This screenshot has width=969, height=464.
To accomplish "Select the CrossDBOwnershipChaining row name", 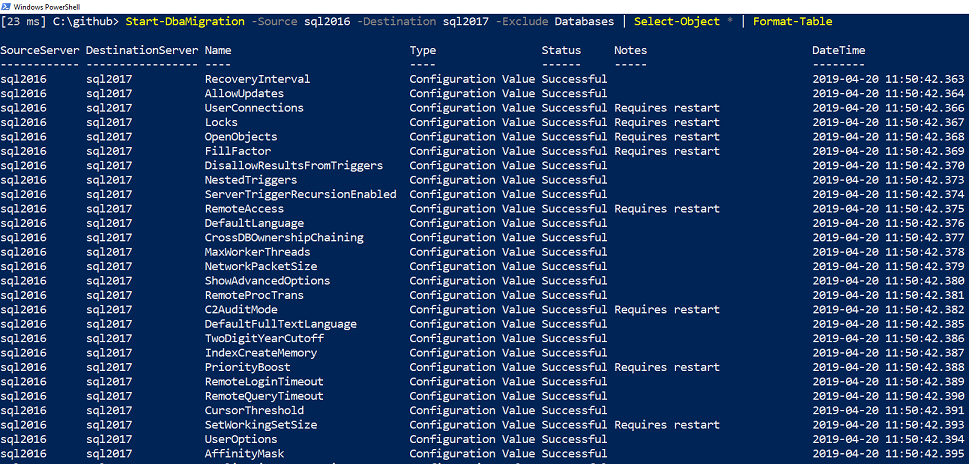I will [284, 238].
